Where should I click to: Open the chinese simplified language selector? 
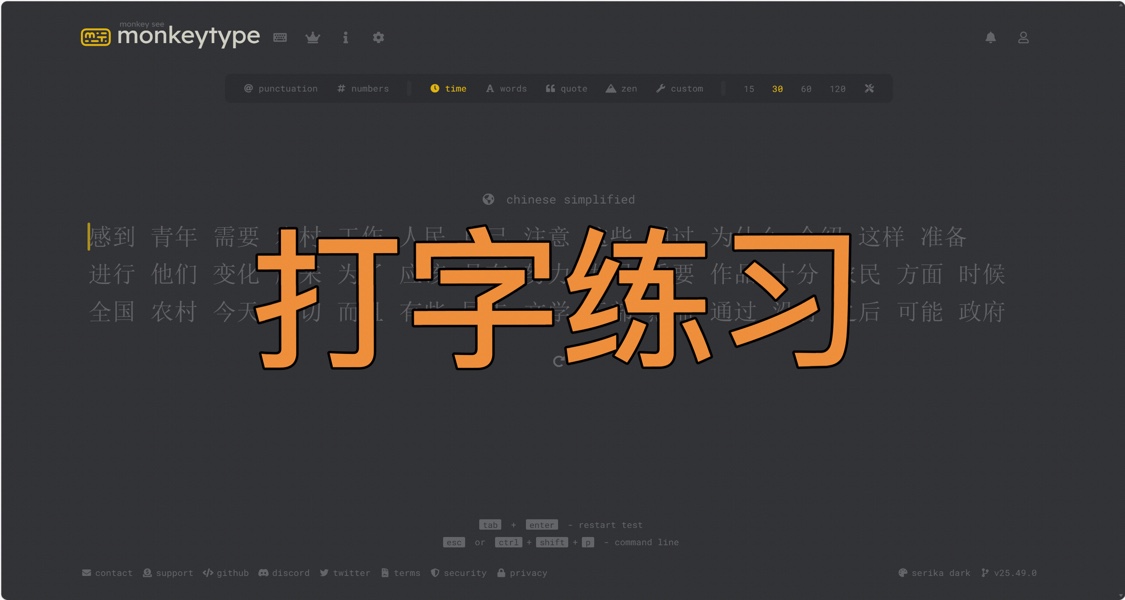(x=558, y=199)
